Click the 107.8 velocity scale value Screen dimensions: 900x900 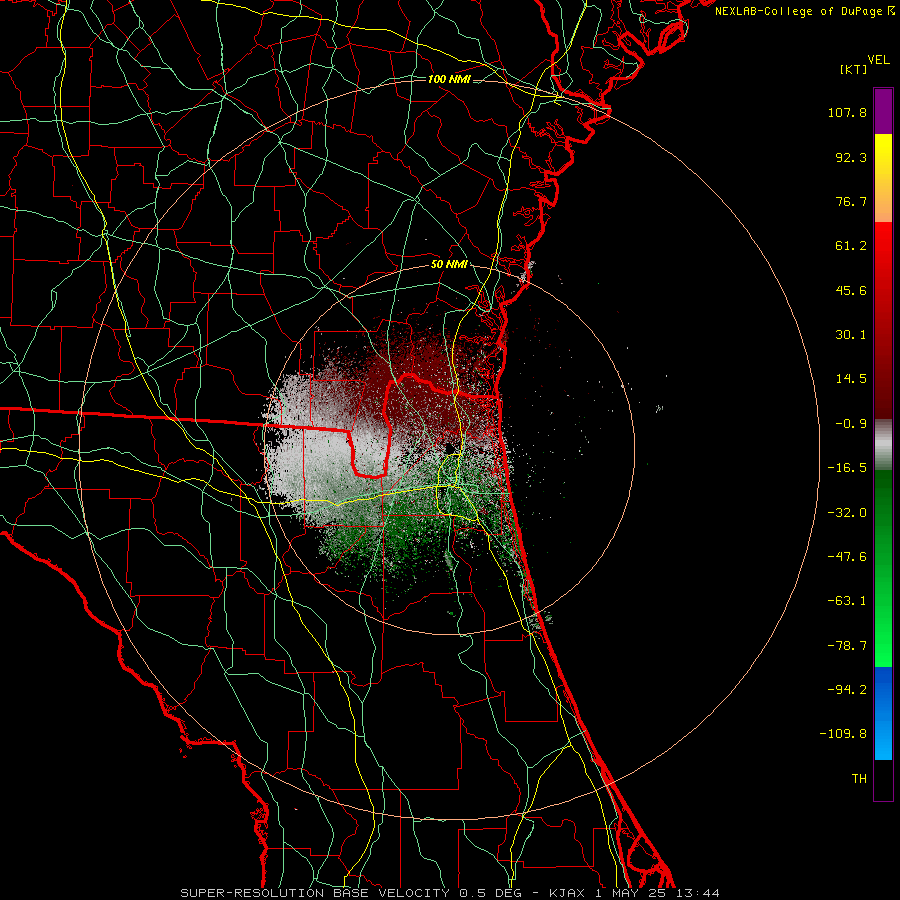pos(847,112)
